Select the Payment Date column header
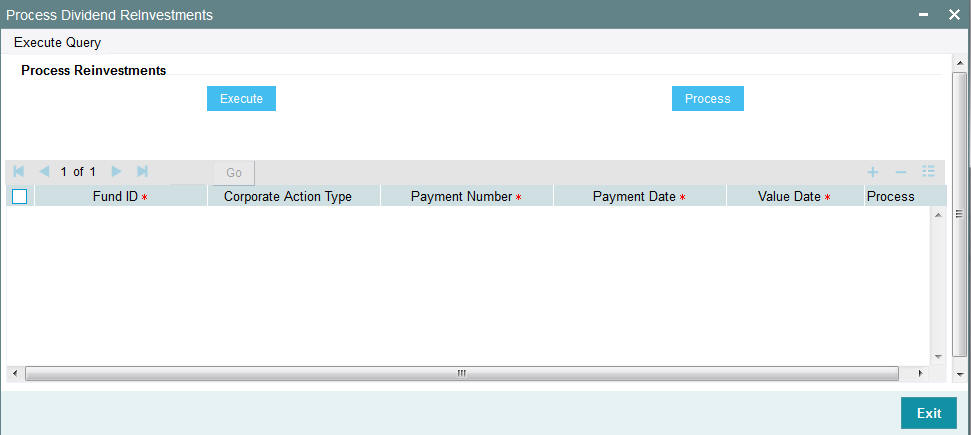The width and height of the screenshot is (971, 435). click(640, 196)
